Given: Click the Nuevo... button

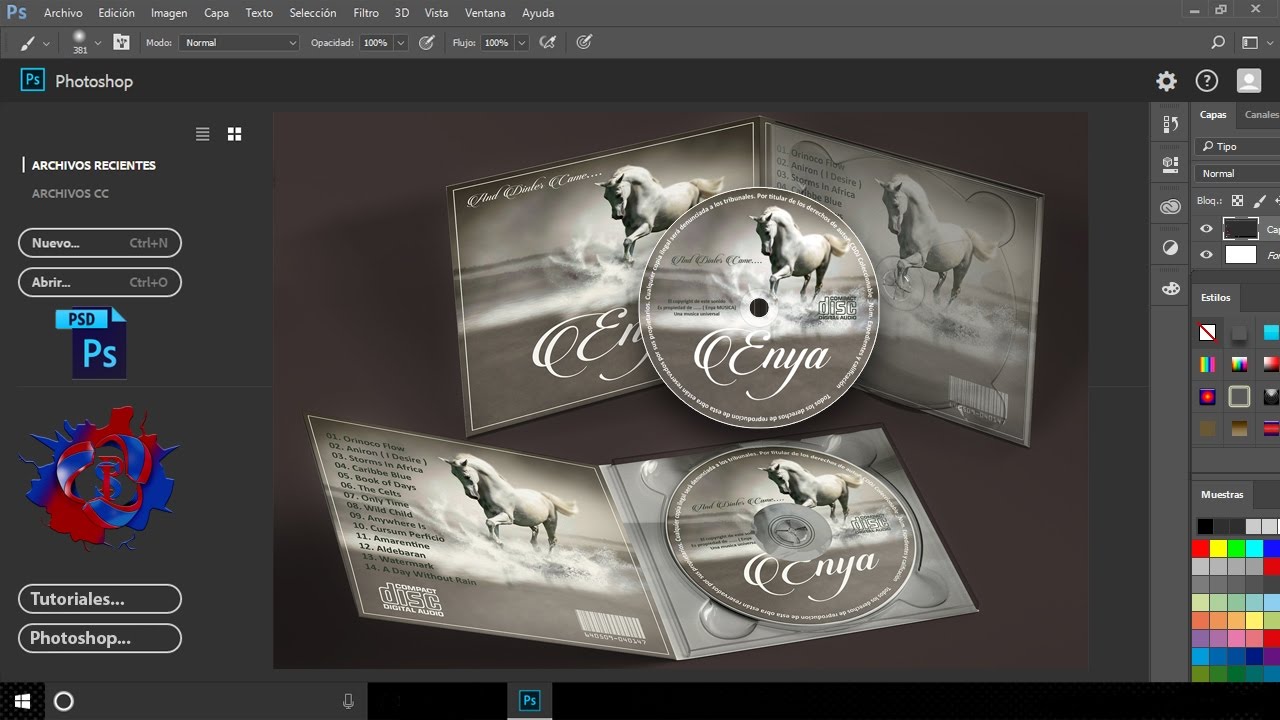Looking at the screenshot, I should tap(100, 243).
